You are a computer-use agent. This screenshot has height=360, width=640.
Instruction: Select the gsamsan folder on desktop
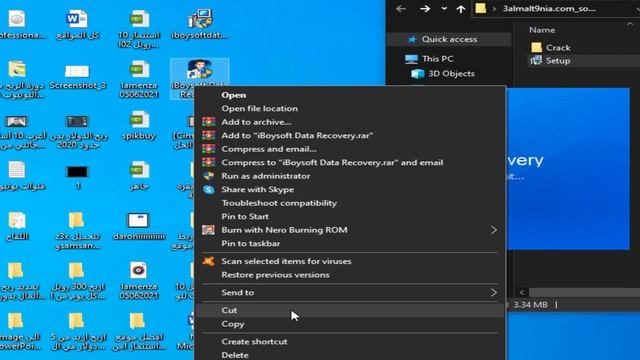[x=77, y=231]
